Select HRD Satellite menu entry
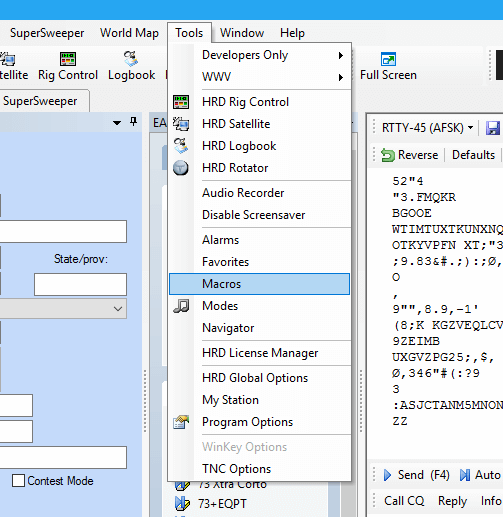503x517 pixels. 259,124
